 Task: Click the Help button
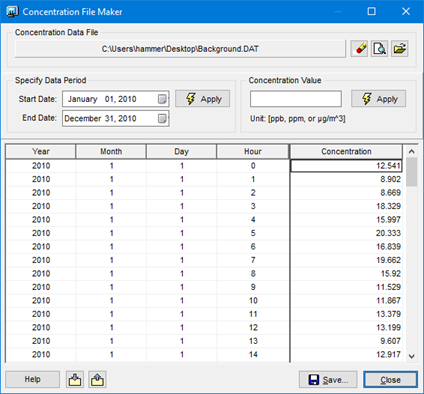click(33, 379)
